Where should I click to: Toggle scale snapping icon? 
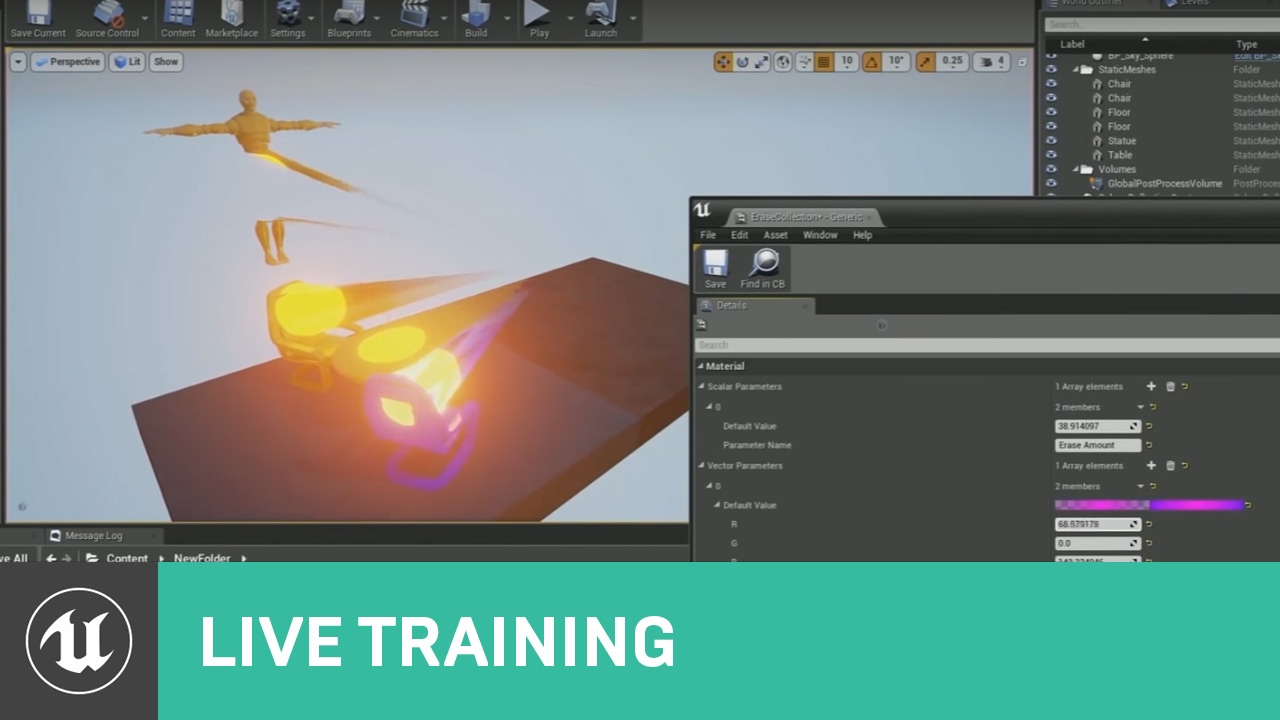926,62
